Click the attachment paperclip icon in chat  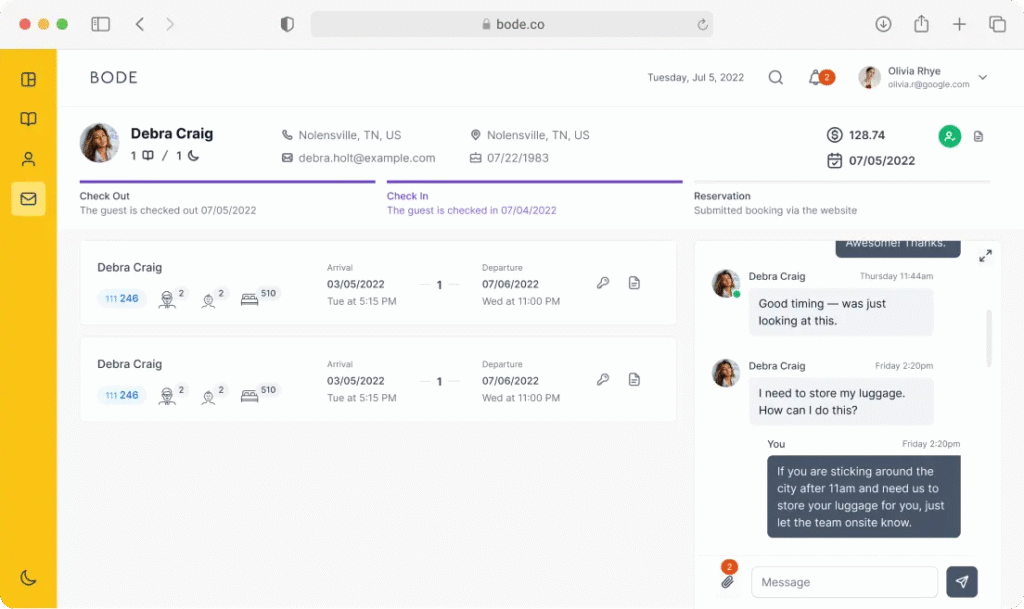pyautogui.click(x=728, y=582)
